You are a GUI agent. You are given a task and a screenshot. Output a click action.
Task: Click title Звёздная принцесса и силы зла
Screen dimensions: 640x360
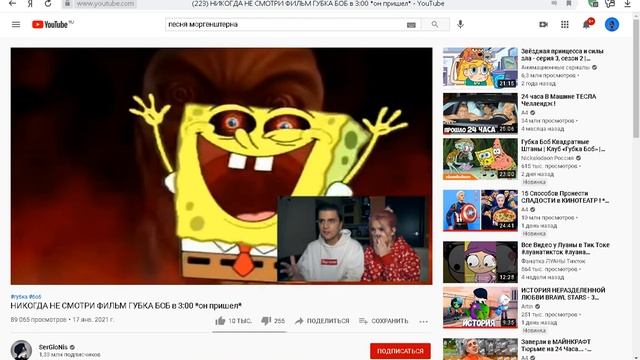(x=562, y=55)
